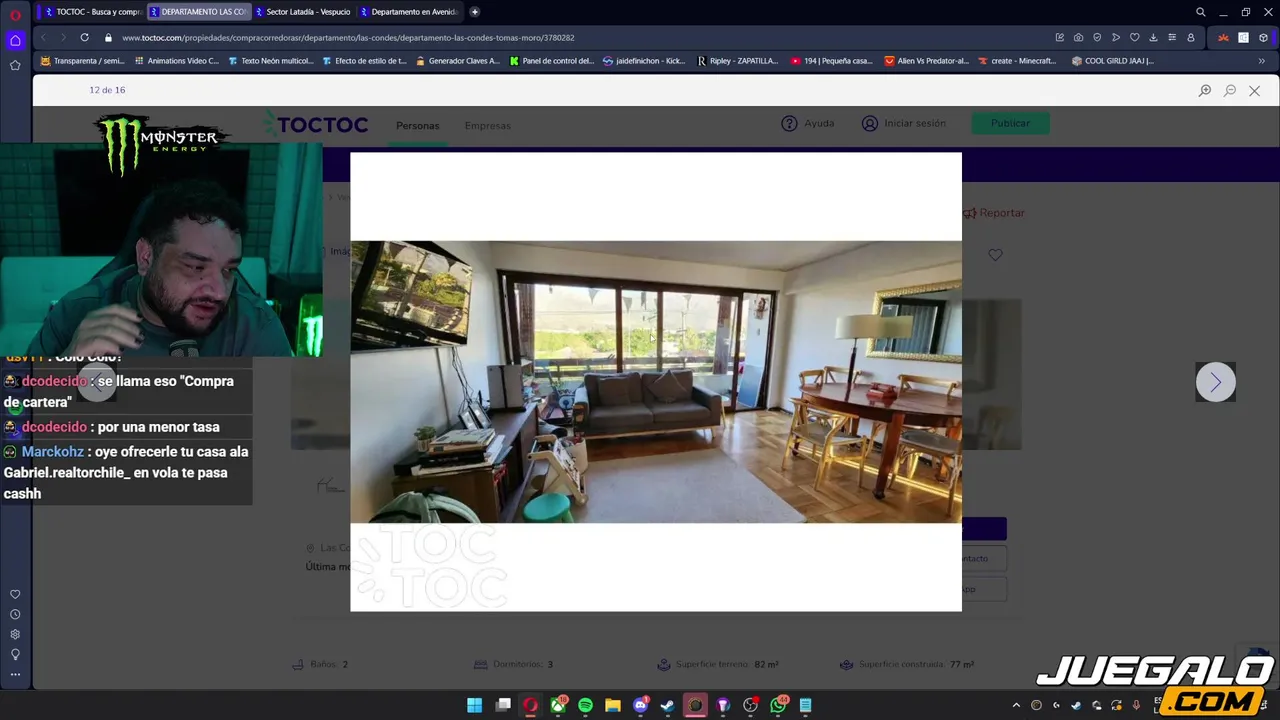1280x720 pixels.
Task: Open Spotify from taskbar
Action: 585,705
